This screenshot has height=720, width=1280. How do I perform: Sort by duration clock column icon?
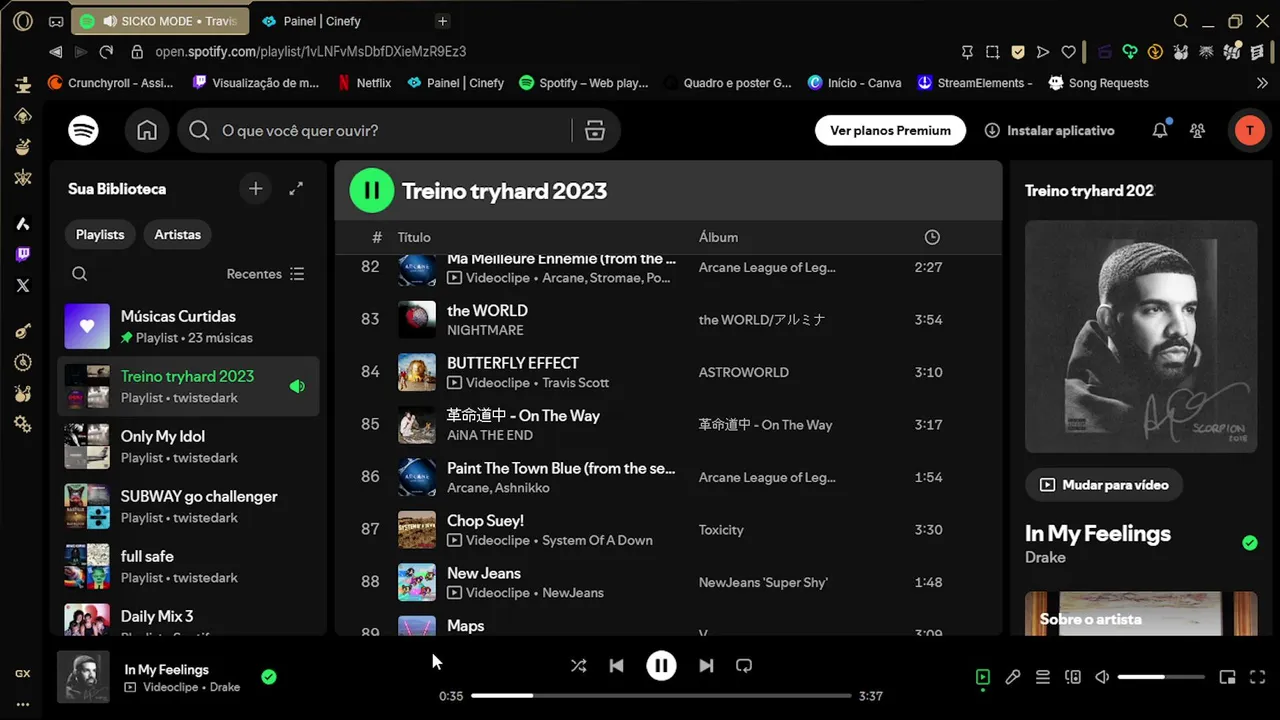click(932, 237)
